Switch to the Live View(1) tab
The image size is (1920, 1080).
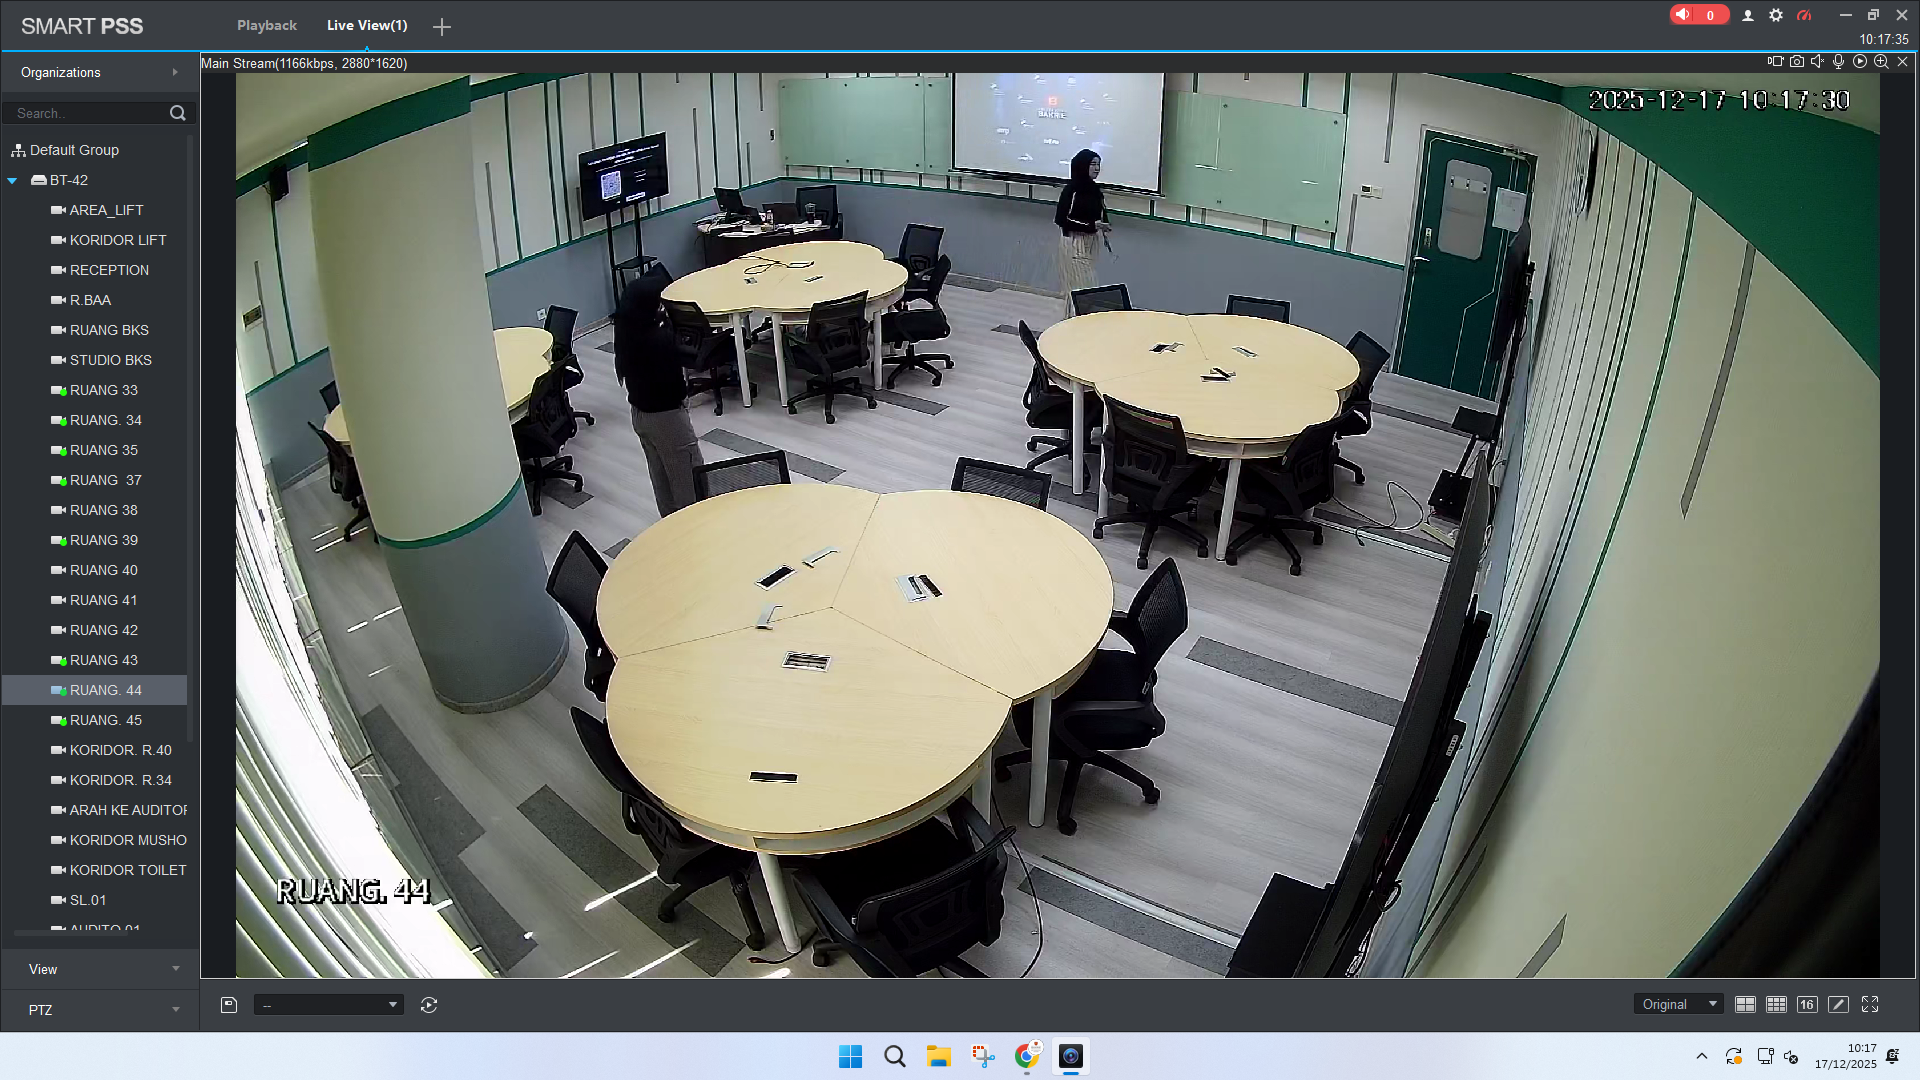tap(367, 26)
